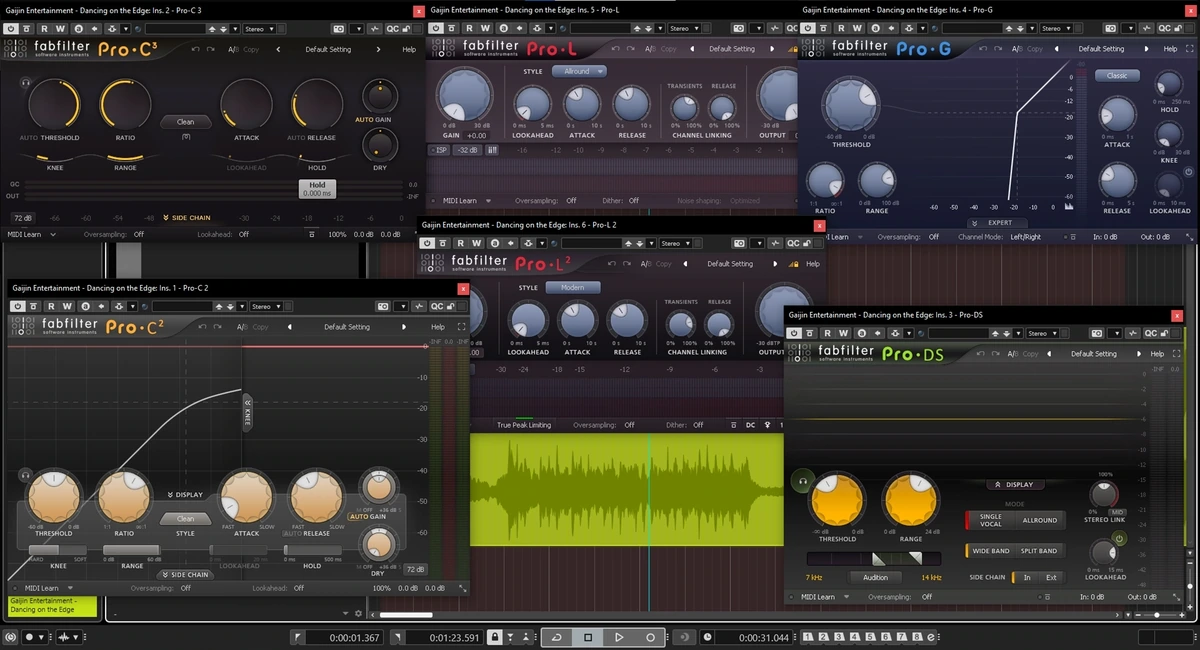The height and width of the screenshot is (650, 1200).
Task: Click the 72 dB meter scale button in Pro-C 3
Action: click(22, 218)
